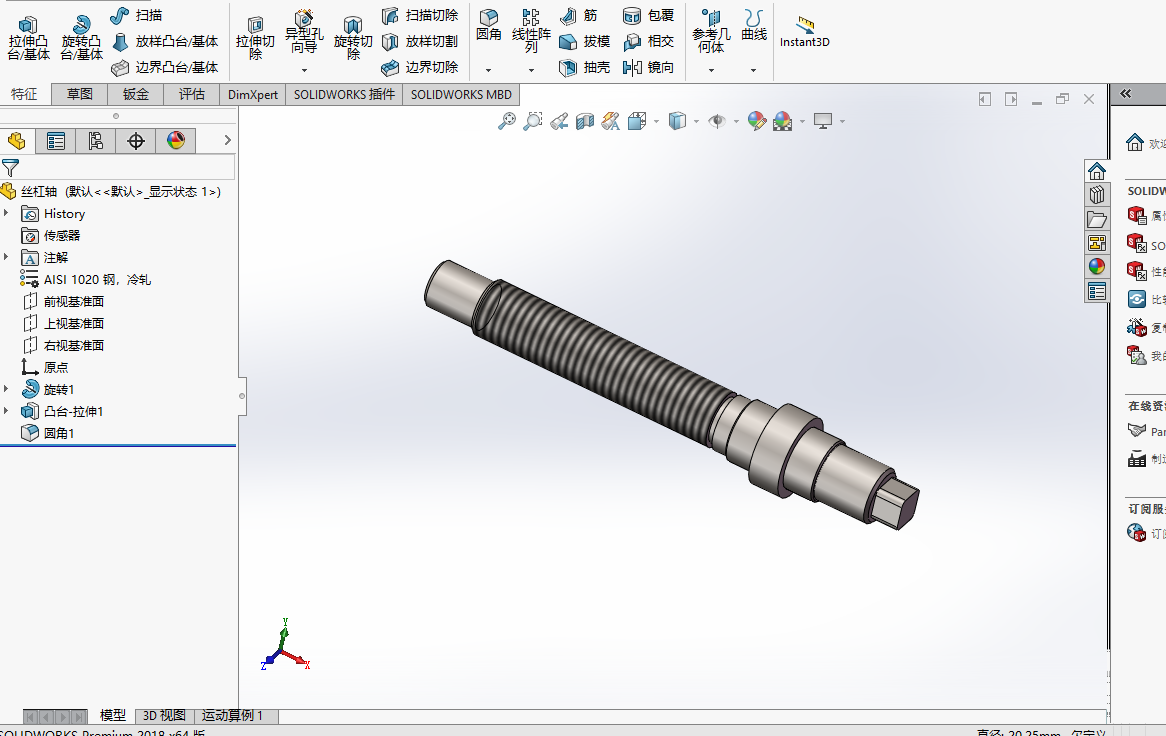Select the 拉伸凸台/基体 extrude boss tool
This screenshot has width=1166, height=736.
point(28,39)
